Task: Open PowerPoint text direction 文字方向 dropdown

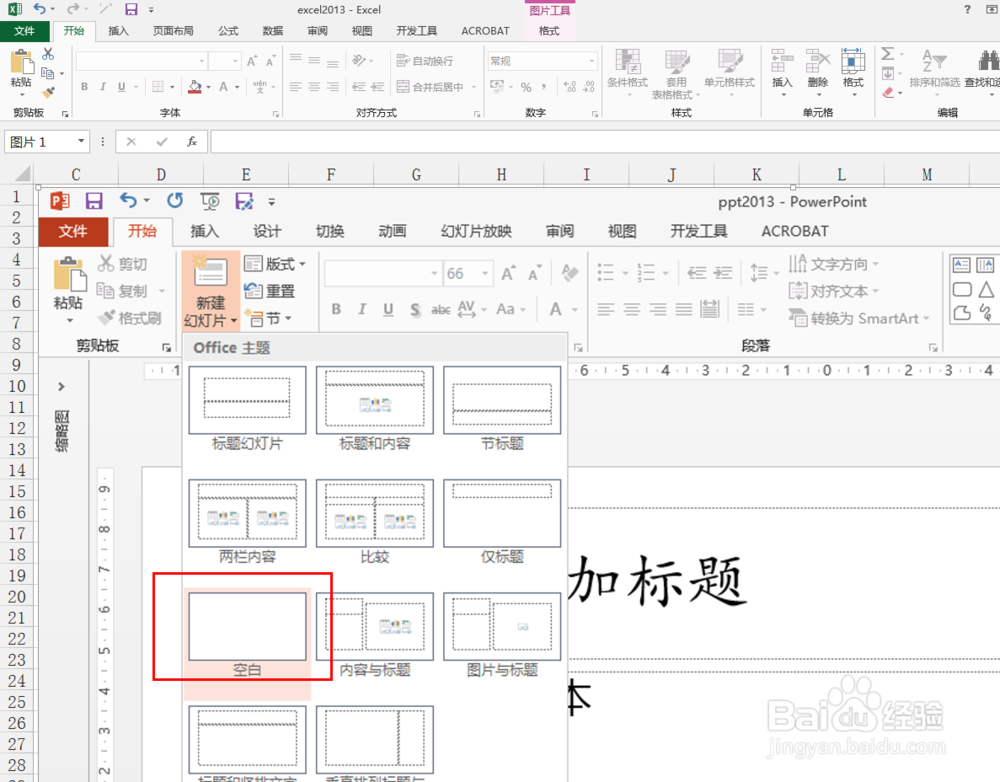Action: coord(834,263)
